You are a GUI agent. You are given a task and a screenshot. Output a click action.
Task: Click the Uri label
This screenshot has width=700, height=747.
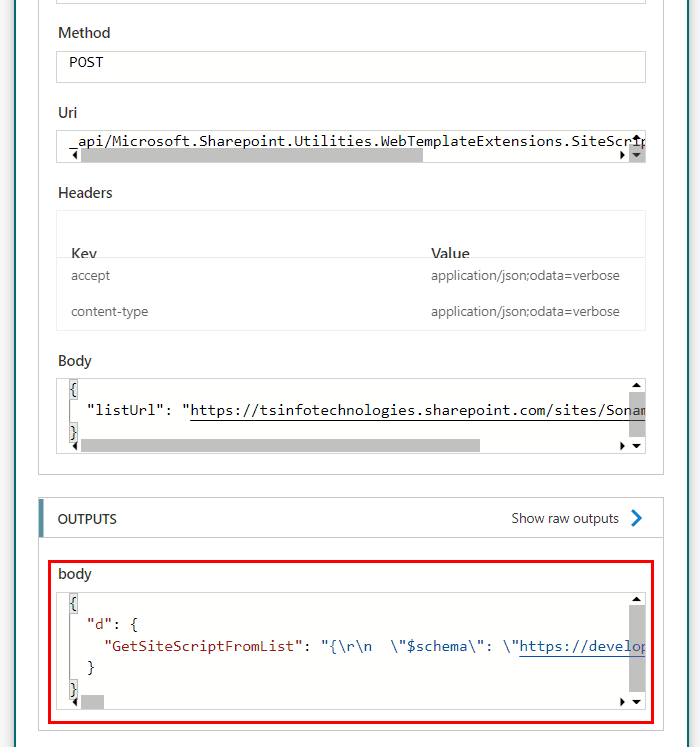pos(67,113)
